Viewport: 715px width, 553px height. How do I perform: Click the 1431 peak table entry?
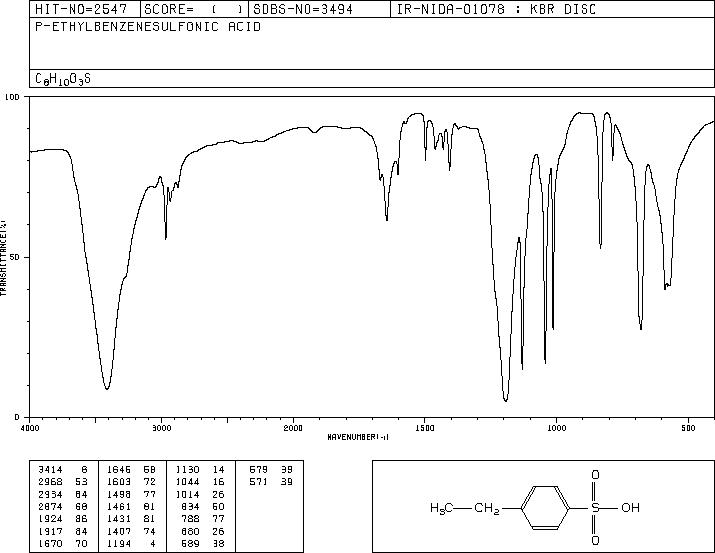click(131, 519)
